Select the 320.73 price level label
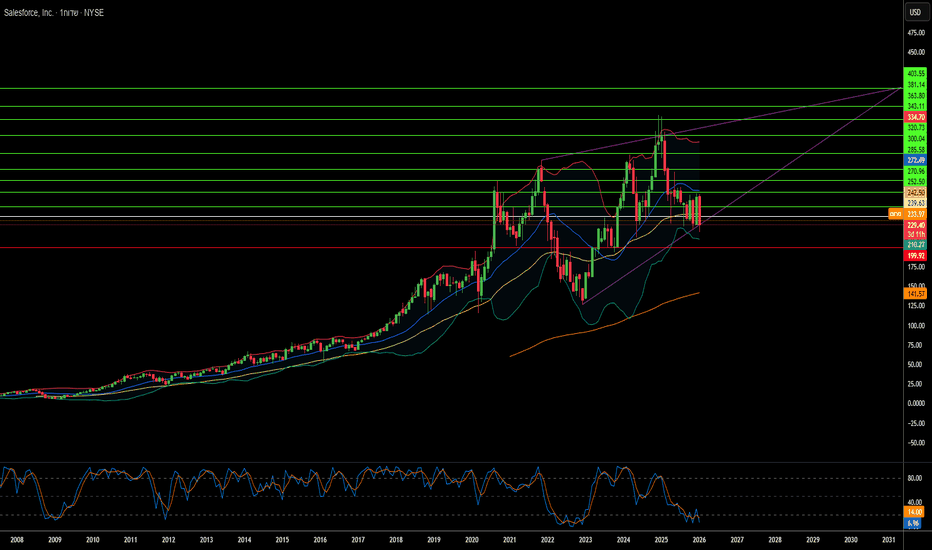The width and height of the screenshot is (932, 550). point(915,128)
